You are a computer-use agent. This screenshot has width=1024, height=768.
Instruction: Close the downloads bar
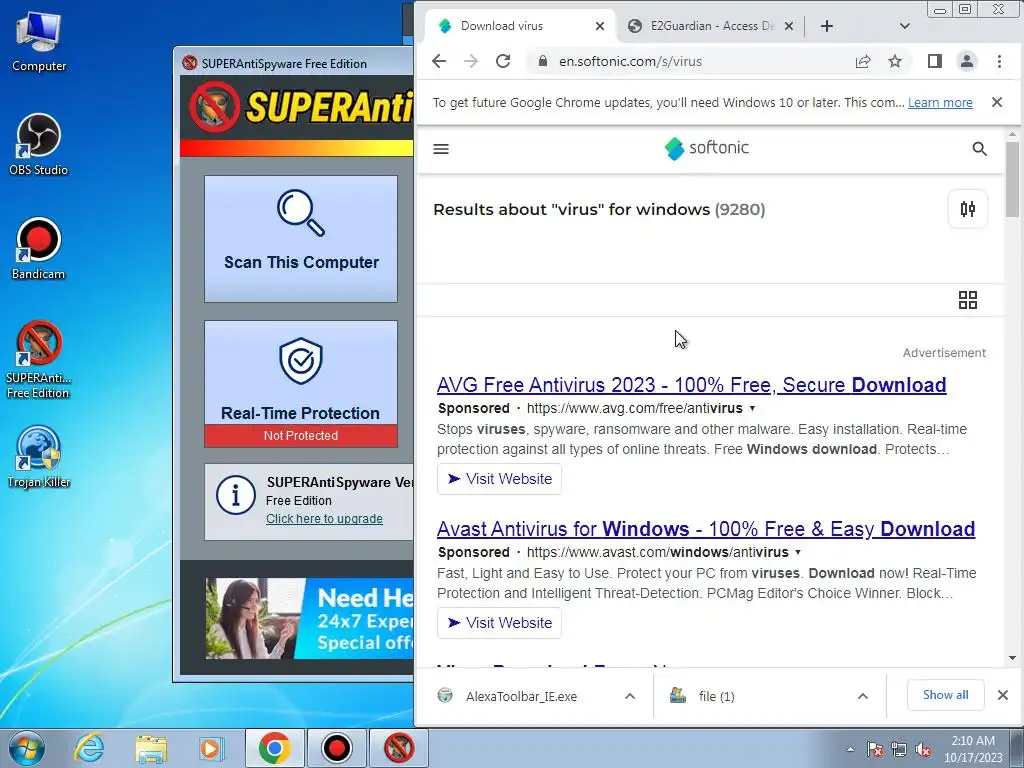point(1003,695)
